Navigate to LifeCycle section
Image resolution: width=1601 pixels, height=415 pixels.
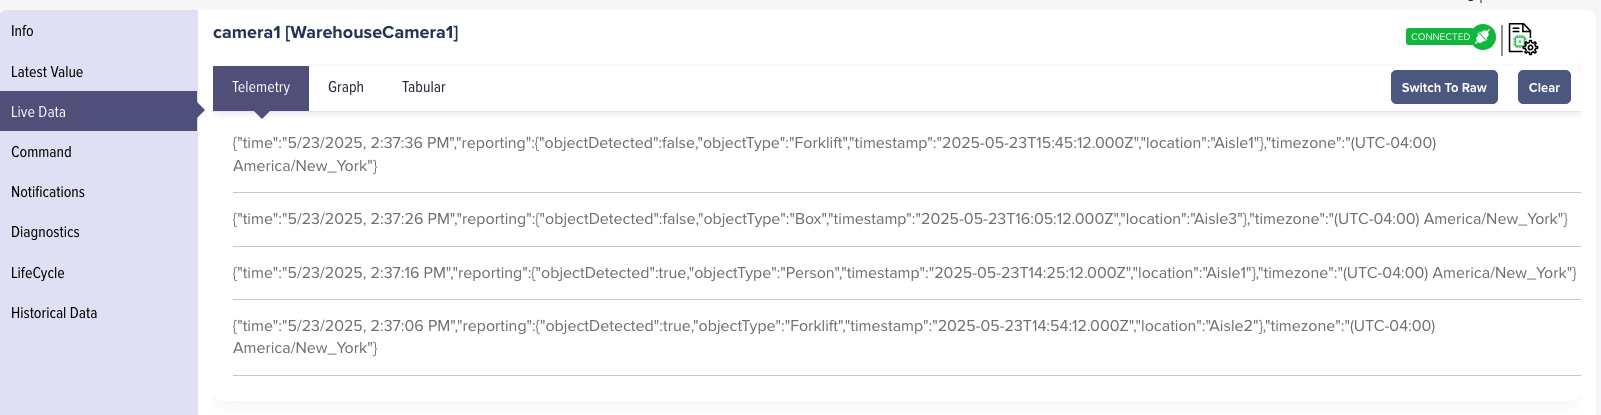point(38,273)
